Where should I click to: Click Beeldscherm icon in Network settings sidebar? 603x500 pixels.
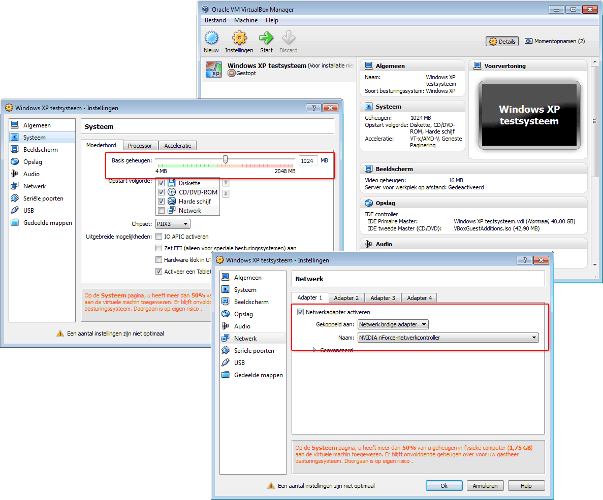point(225,302)
